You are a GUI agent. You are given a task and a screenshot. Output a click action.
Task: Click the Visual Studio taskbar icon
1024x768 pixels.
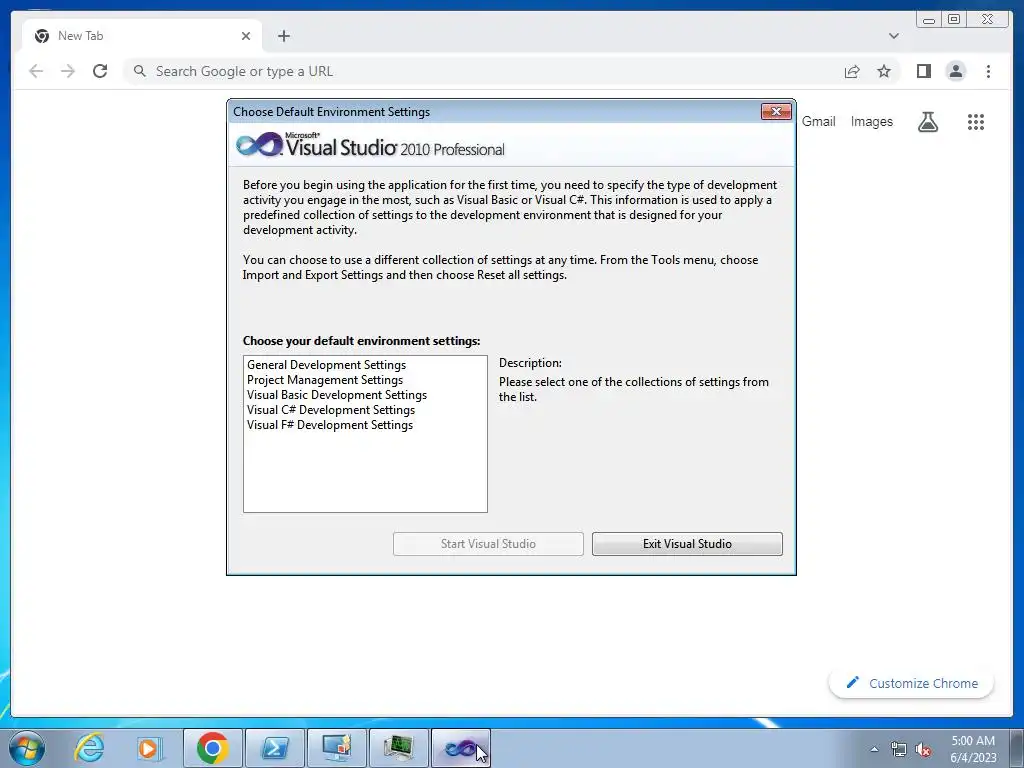click(x=460, y=748)
